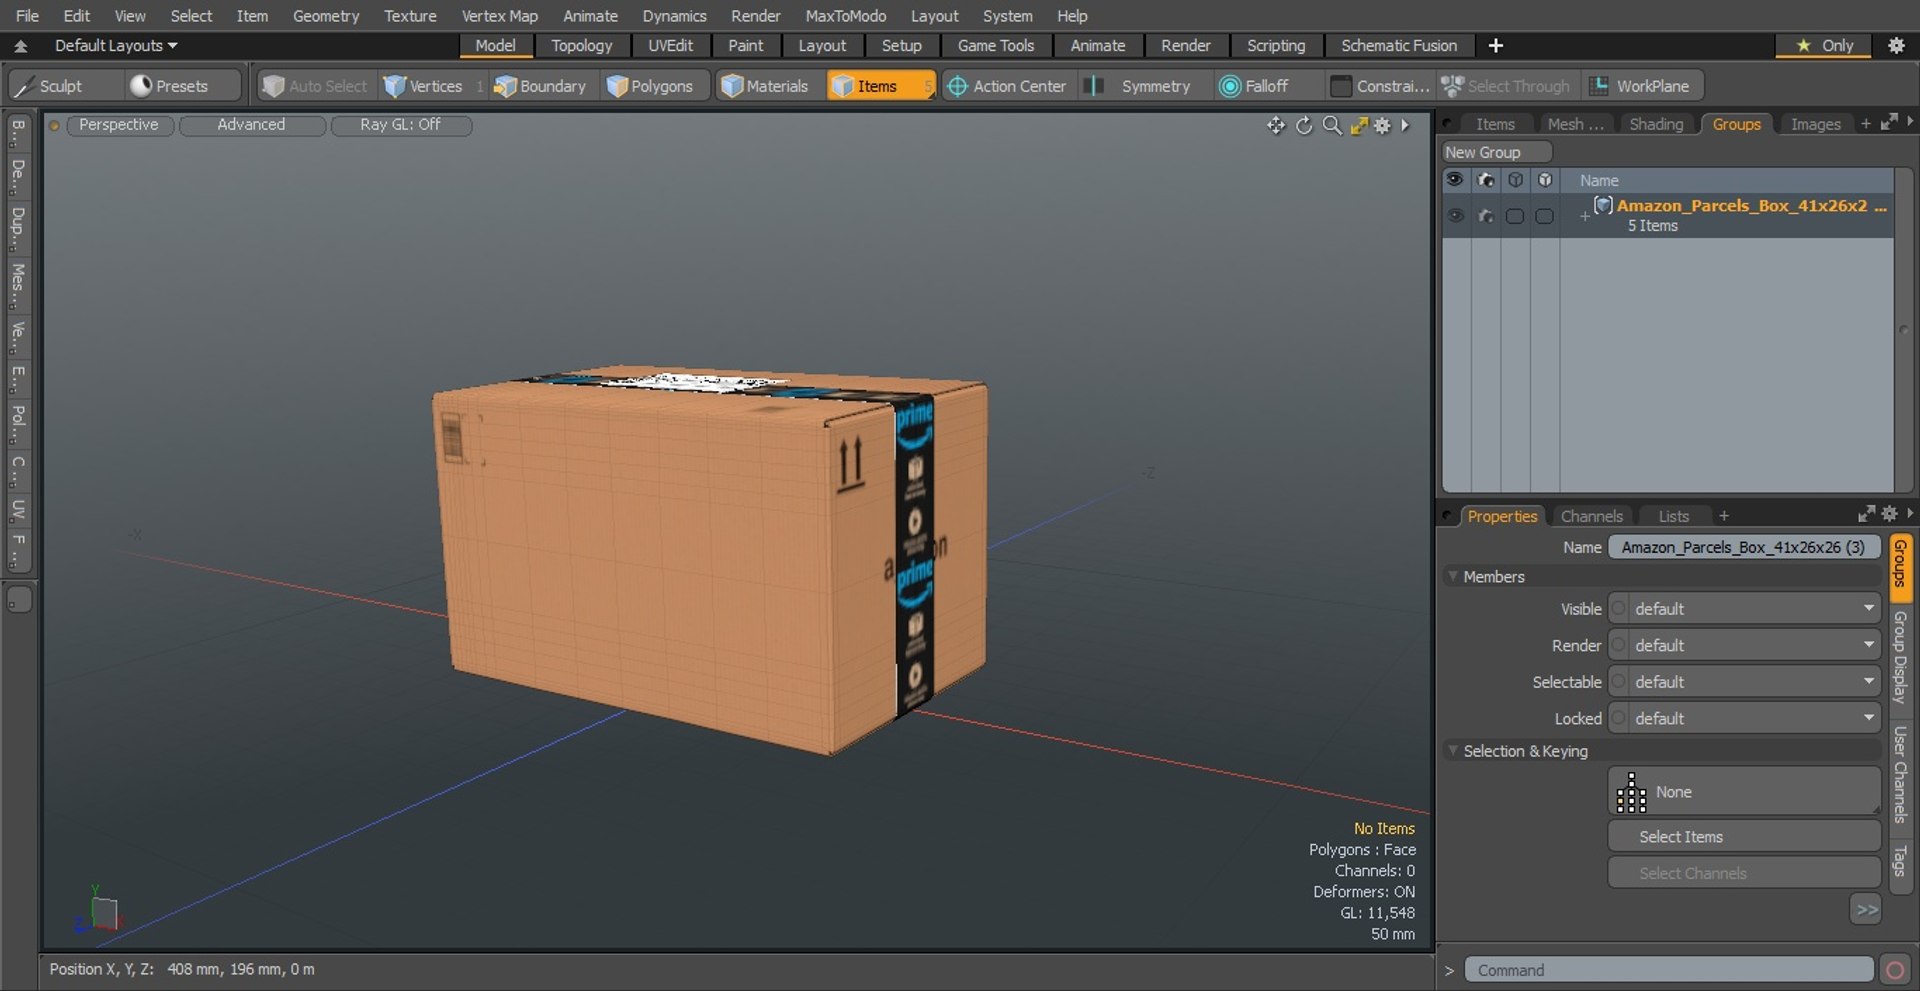Screen dimensions: 1920x991
Task: Open the Group Display vertical tab
Action: [1901, 657]
